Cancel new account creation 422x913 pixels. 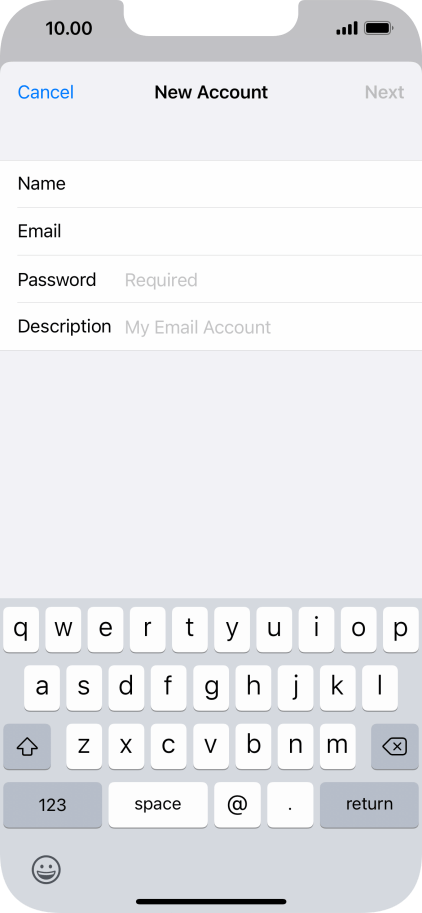(x=45, y=92)
